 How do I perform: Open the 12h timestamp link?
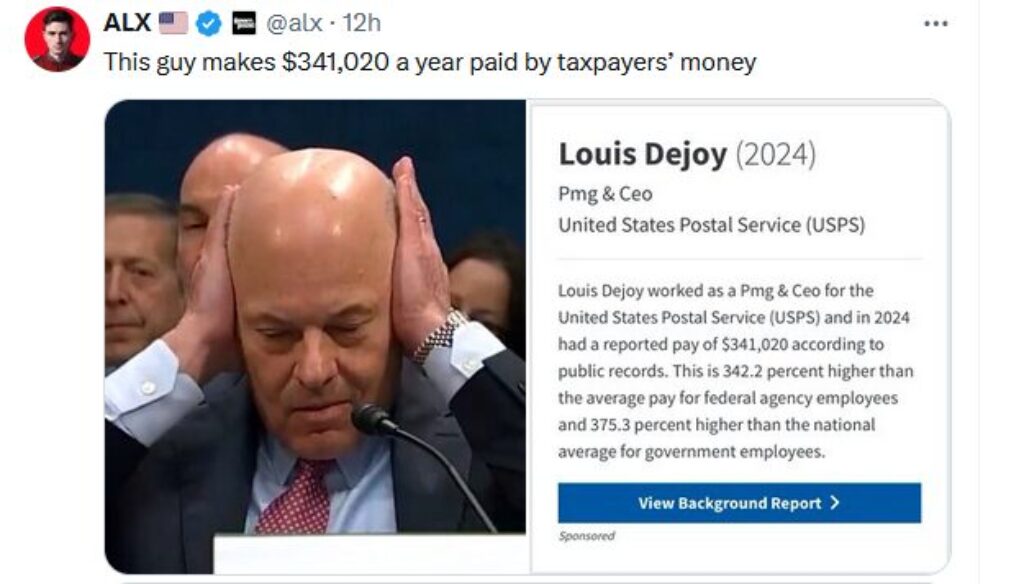[x=362, y=24]
